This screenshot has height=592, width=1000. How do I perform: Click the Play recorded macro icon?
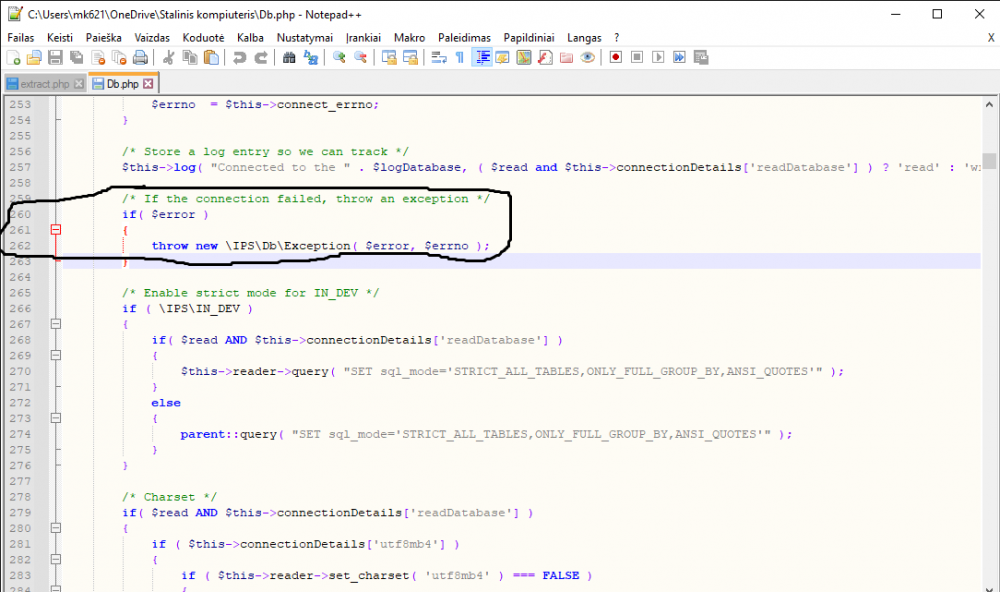click(658, 57)
